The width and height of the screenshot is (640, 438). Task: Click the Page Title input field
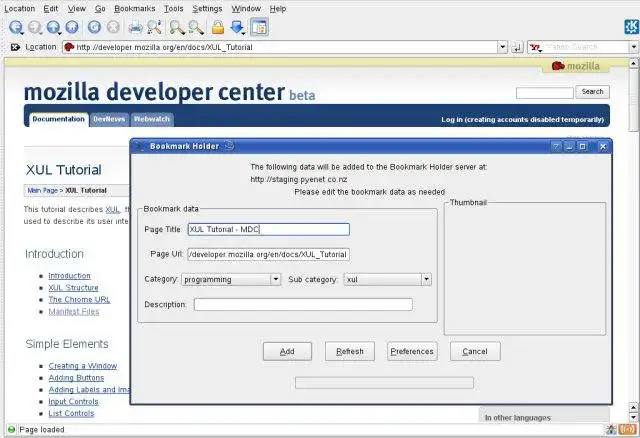pos(269,229)
